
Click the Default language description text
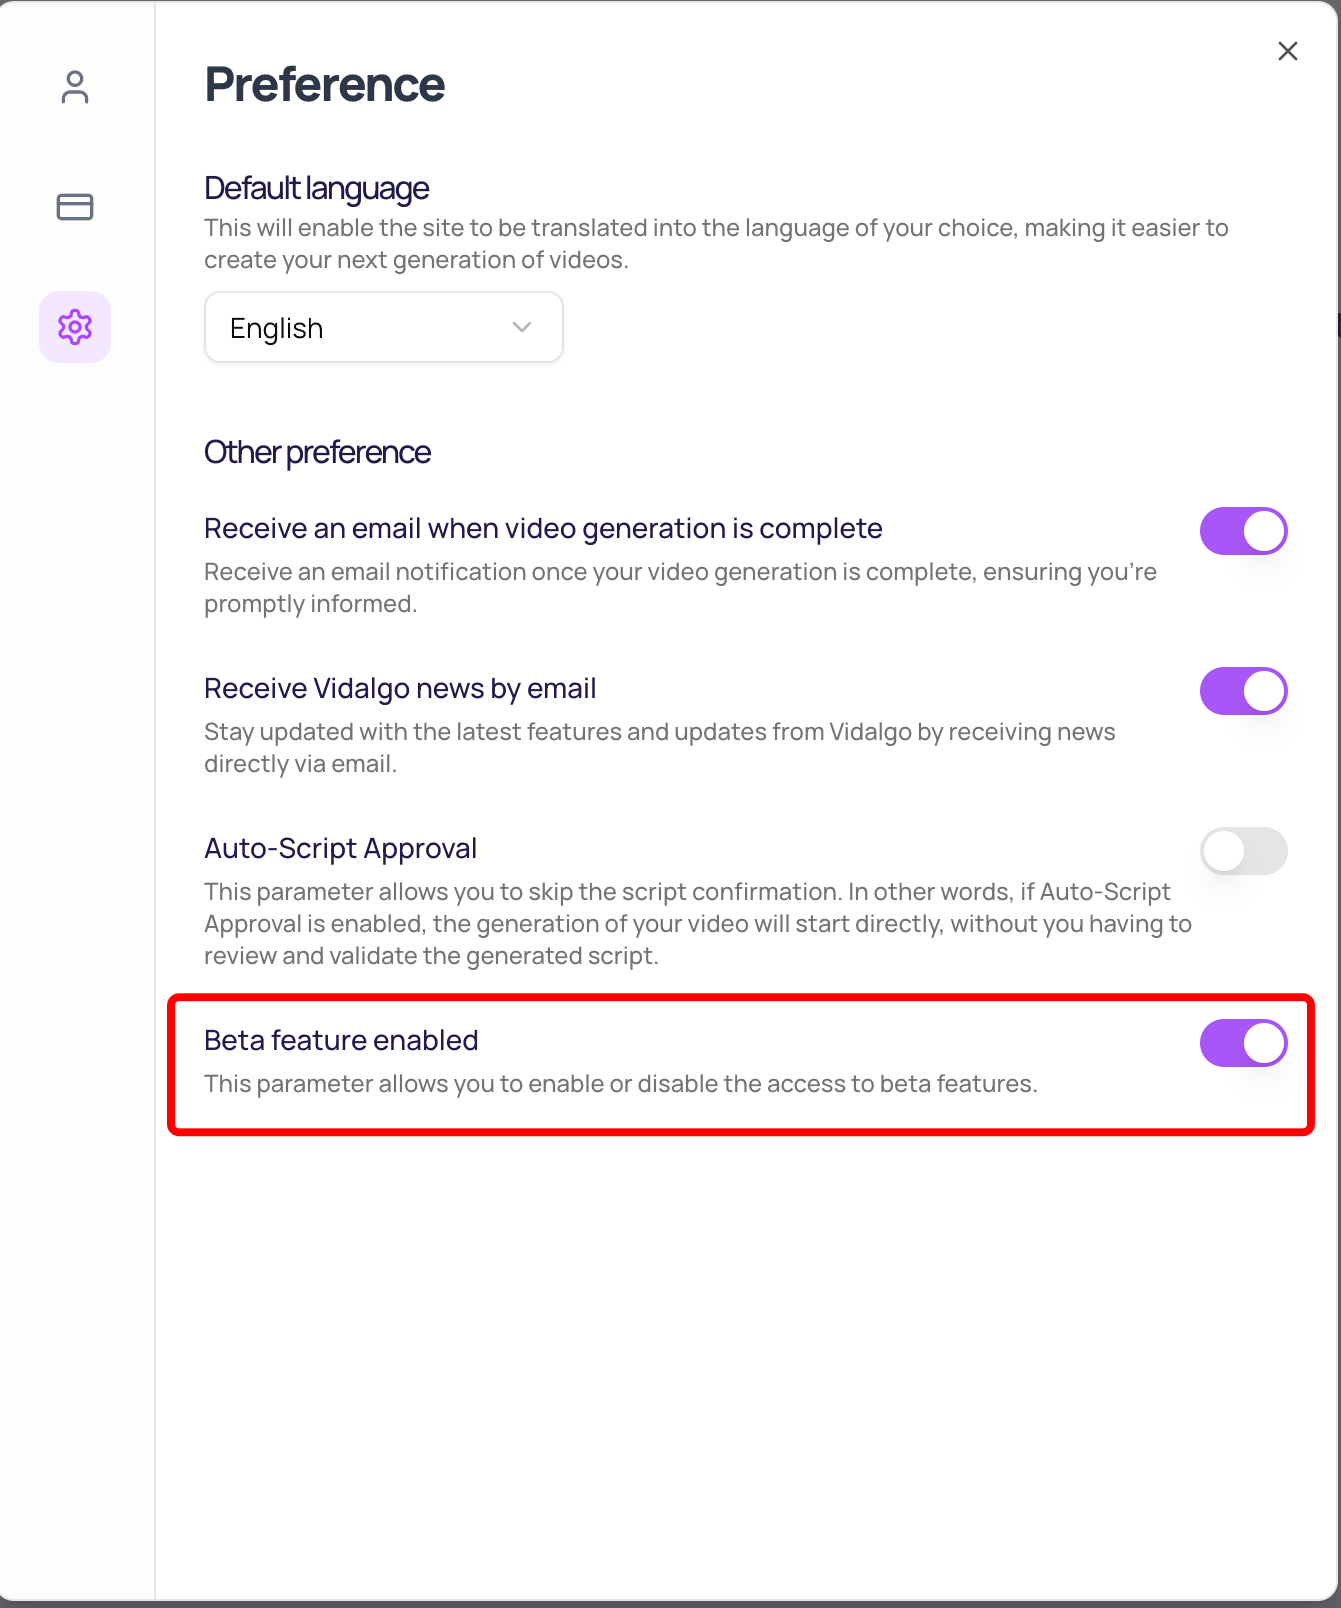tap(715, 244)
